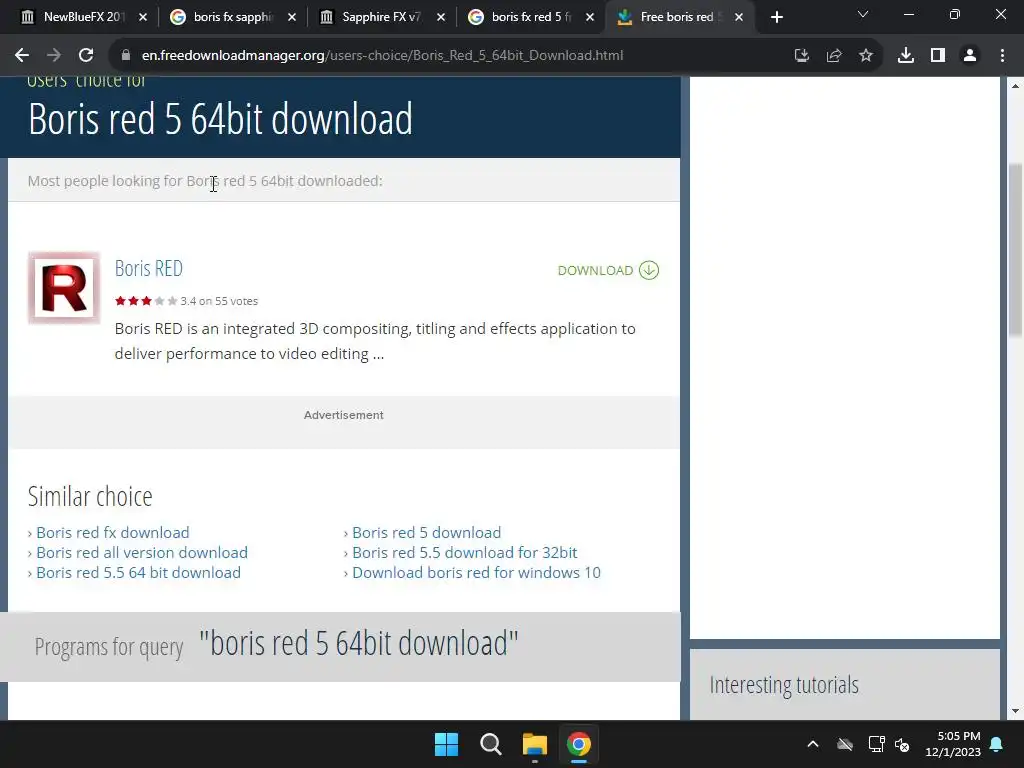Image resolution: width=1024 pixels, height=768 pixels.
Task: Share this page icon
Action: coord(834,56)
